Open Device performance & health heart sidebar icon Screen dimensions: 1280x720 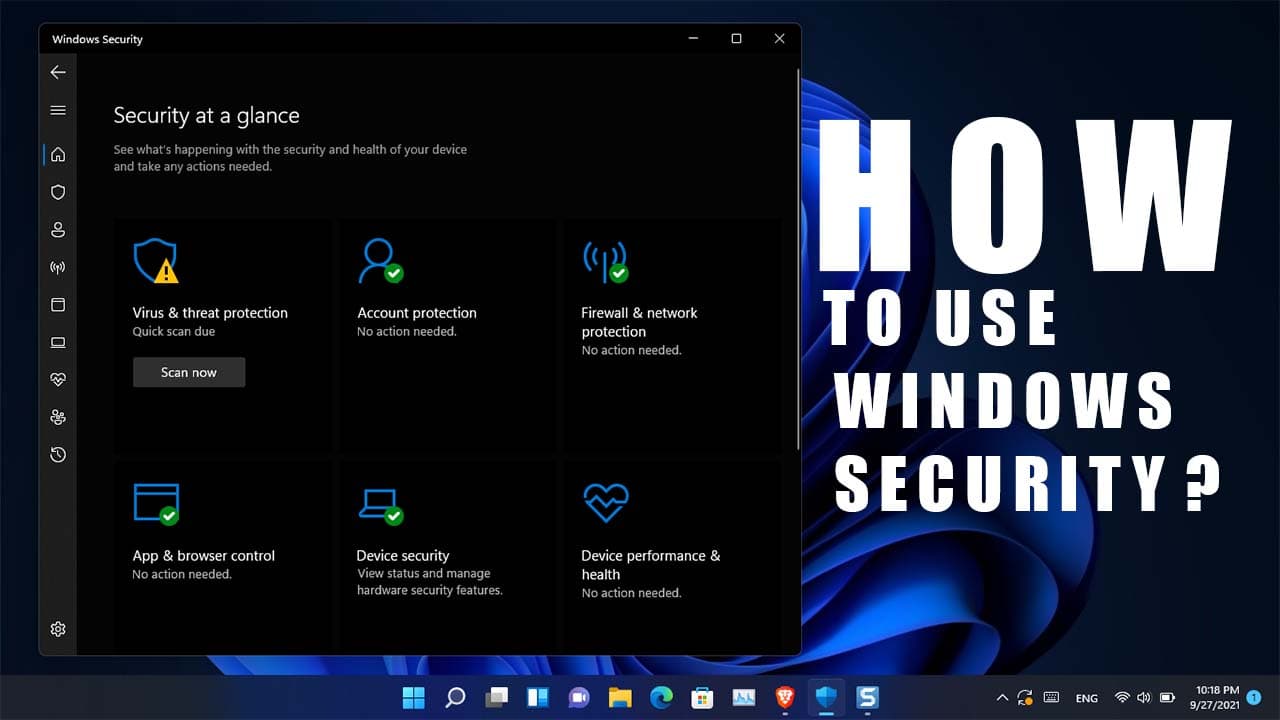[x=58, y=380]
